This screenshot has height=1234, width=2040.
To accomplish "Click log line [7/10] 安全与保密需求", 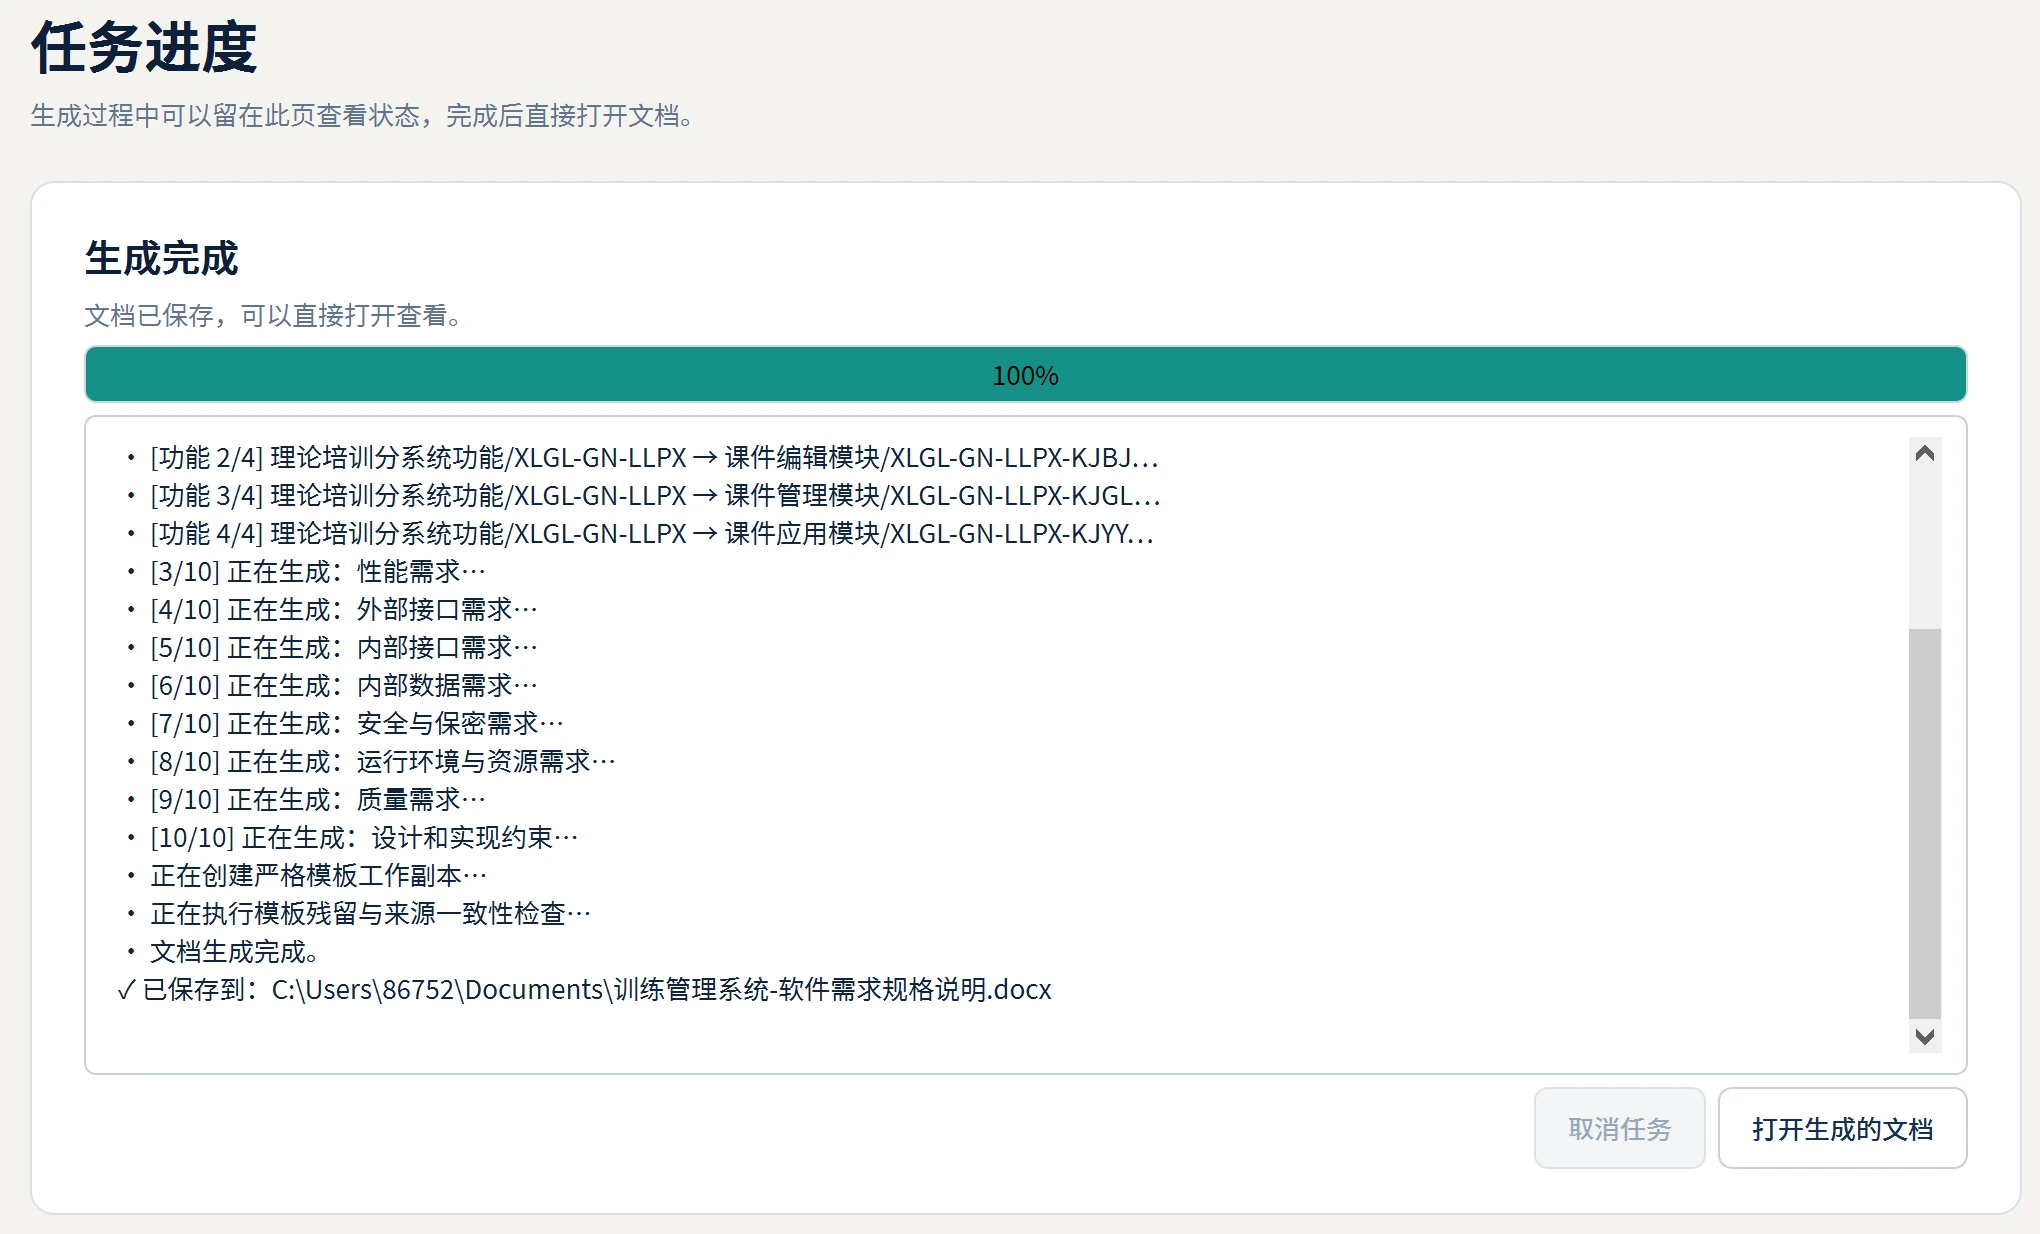I will (x=357, y=724).
